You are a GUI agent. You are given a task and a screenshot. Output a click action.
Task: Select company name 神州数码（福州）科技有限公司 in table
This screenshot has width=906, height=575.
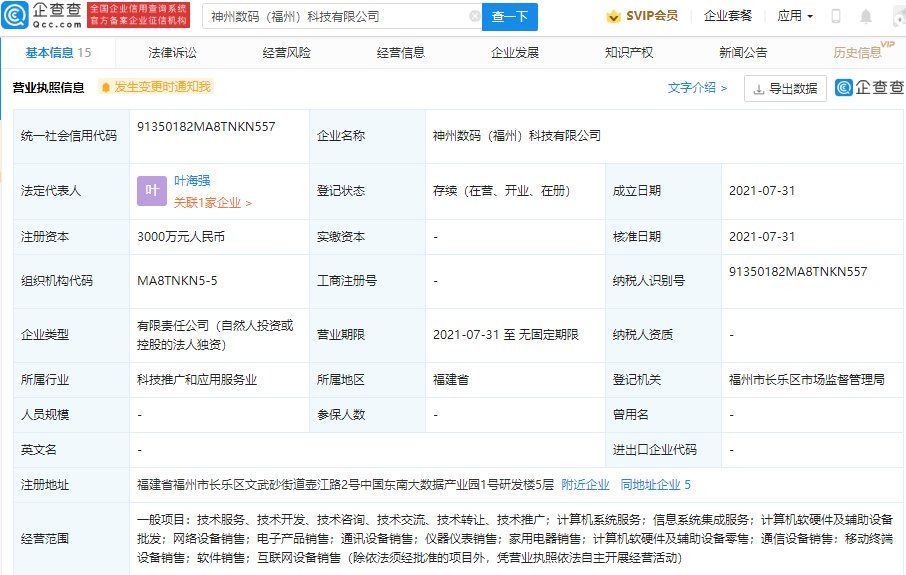click(x=517, y=136)
